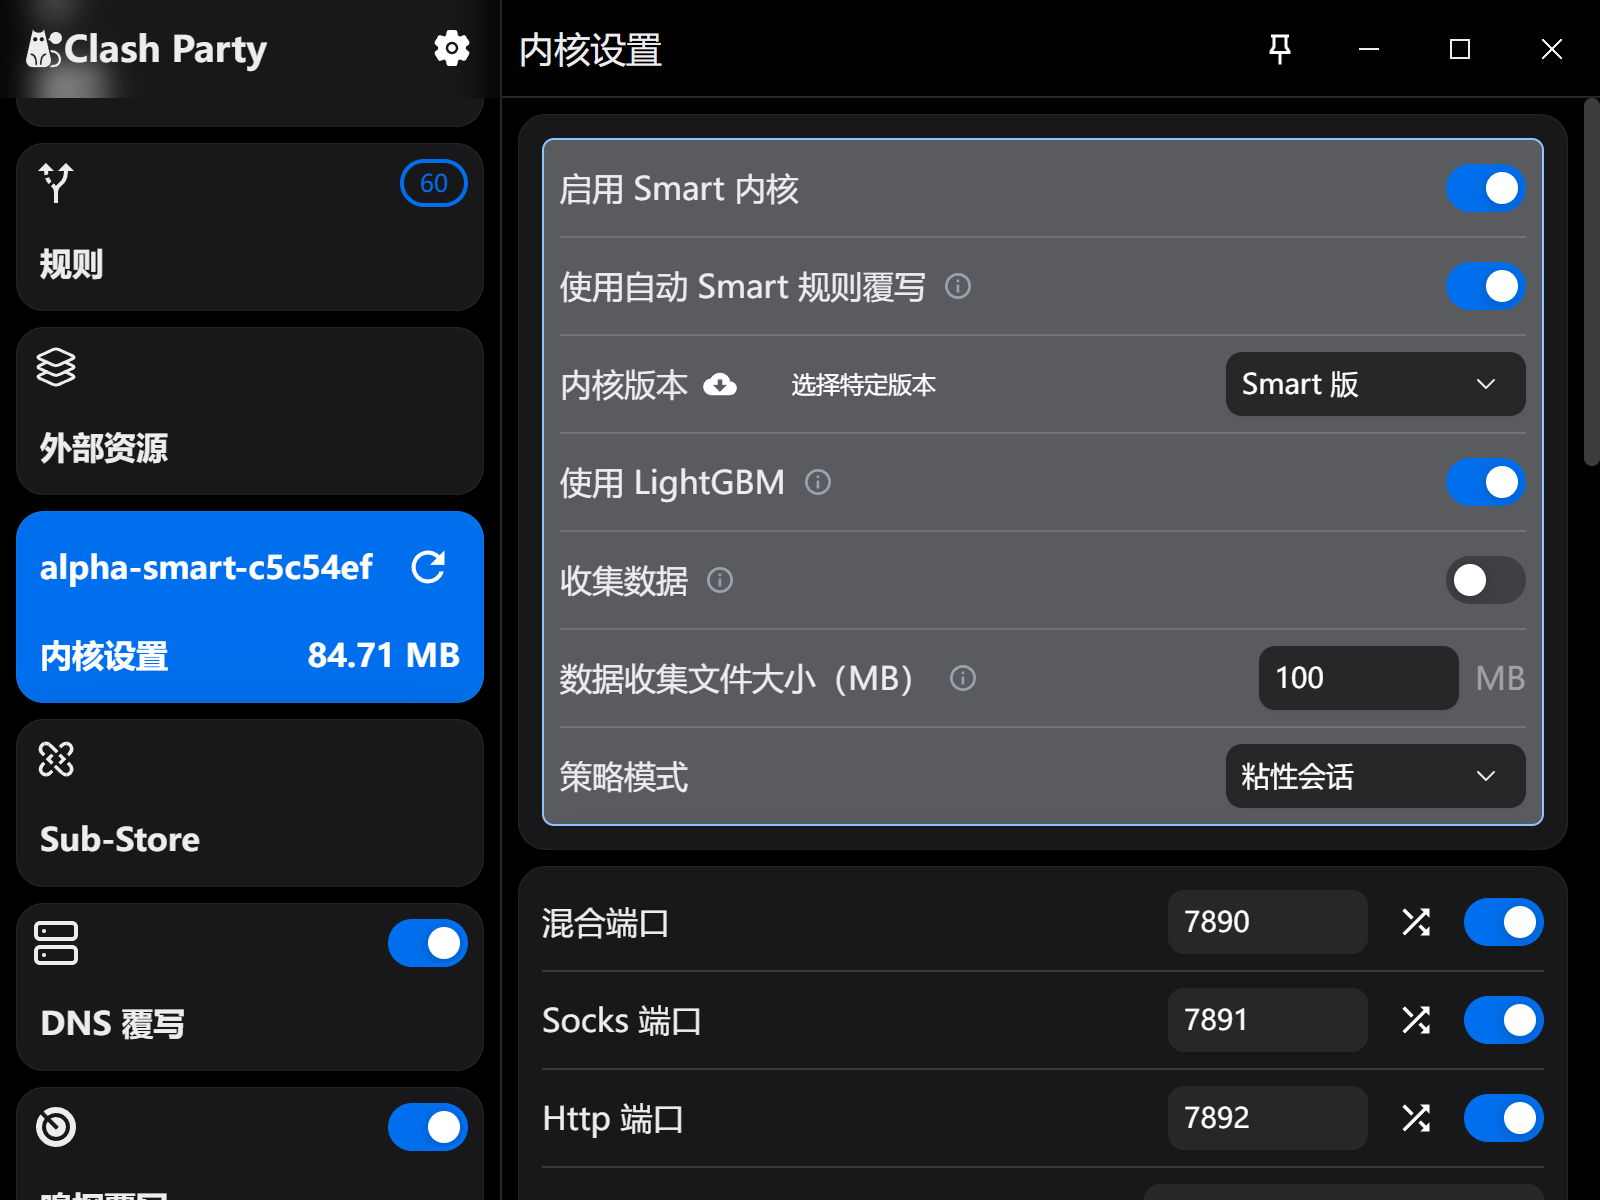Open settings via the gear icon
Viewport: 1600px width, 1200px height.
(x=452, y=48)
